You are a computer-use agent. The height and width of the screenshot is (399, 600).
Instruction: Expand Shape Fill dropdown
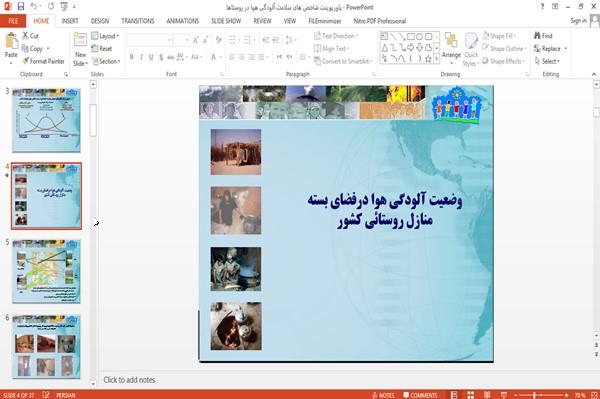(499, 36)
